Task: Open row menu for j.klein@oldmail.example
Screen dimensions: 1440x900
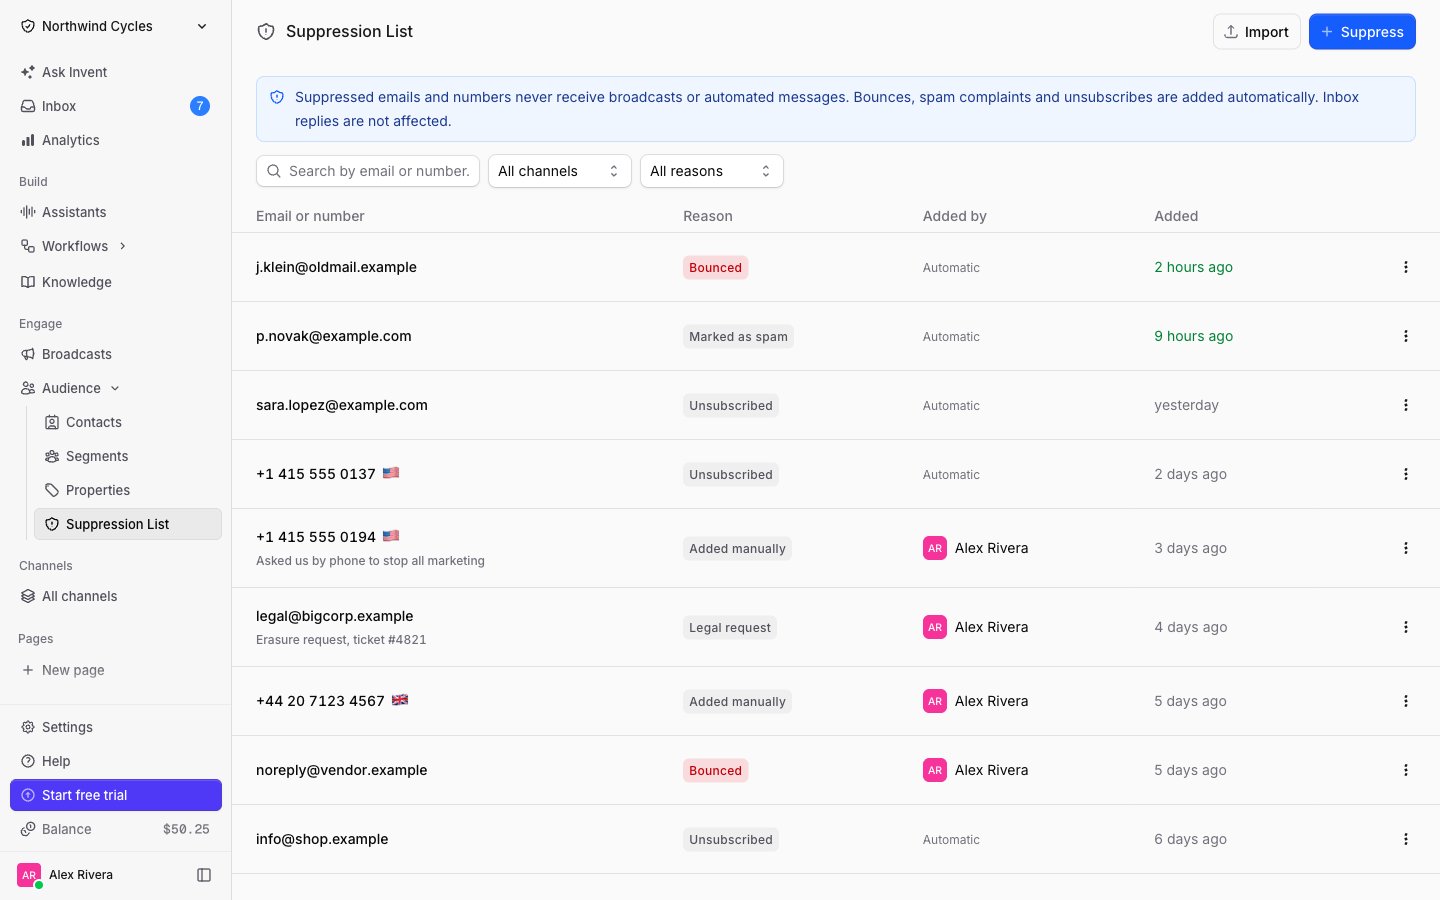Action: [1405, 267]
